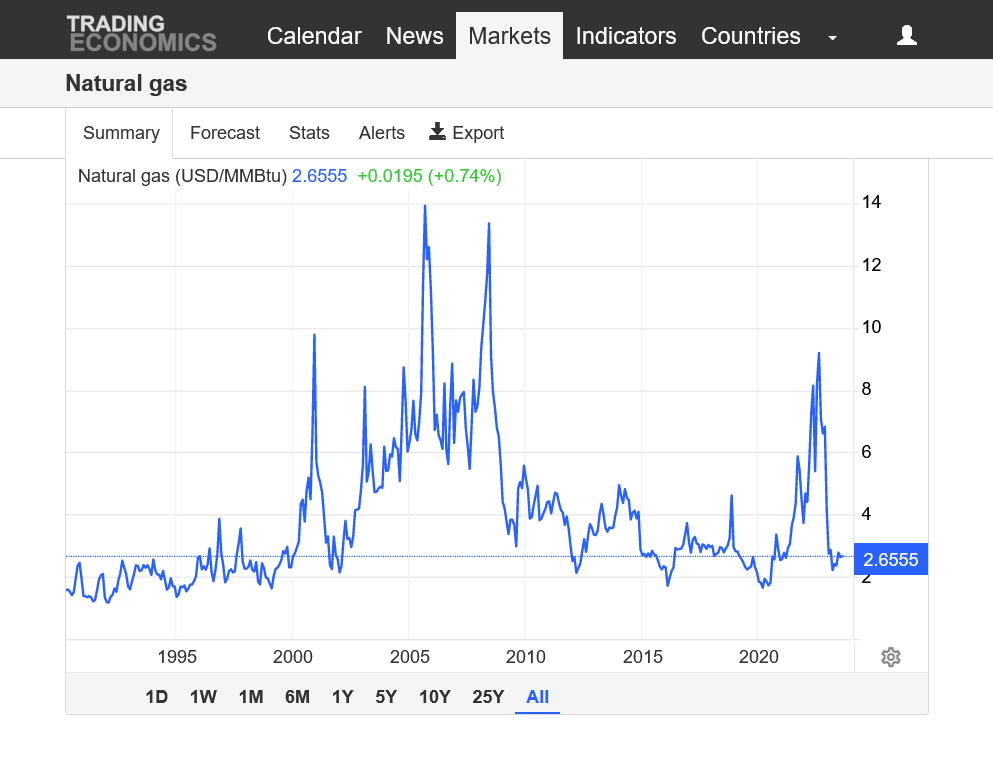993x763 pixels.
Task: Open the Calendar menu
Action: [314, 36]
